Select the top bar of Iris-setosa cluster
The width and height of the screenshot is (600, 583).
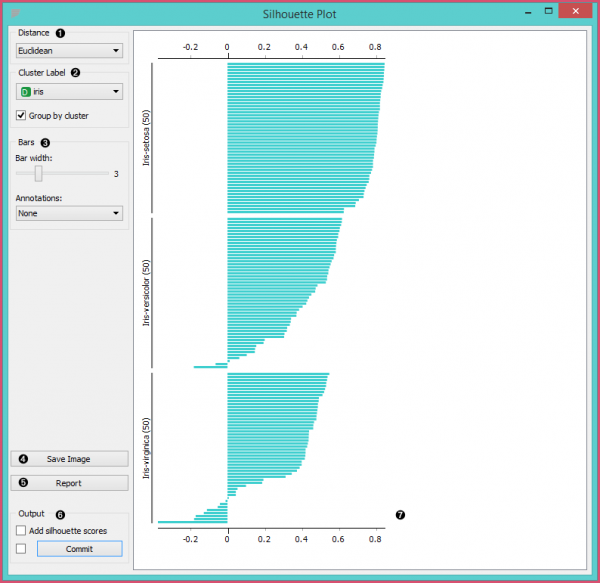pyautogui.click(x=306, y=64)
